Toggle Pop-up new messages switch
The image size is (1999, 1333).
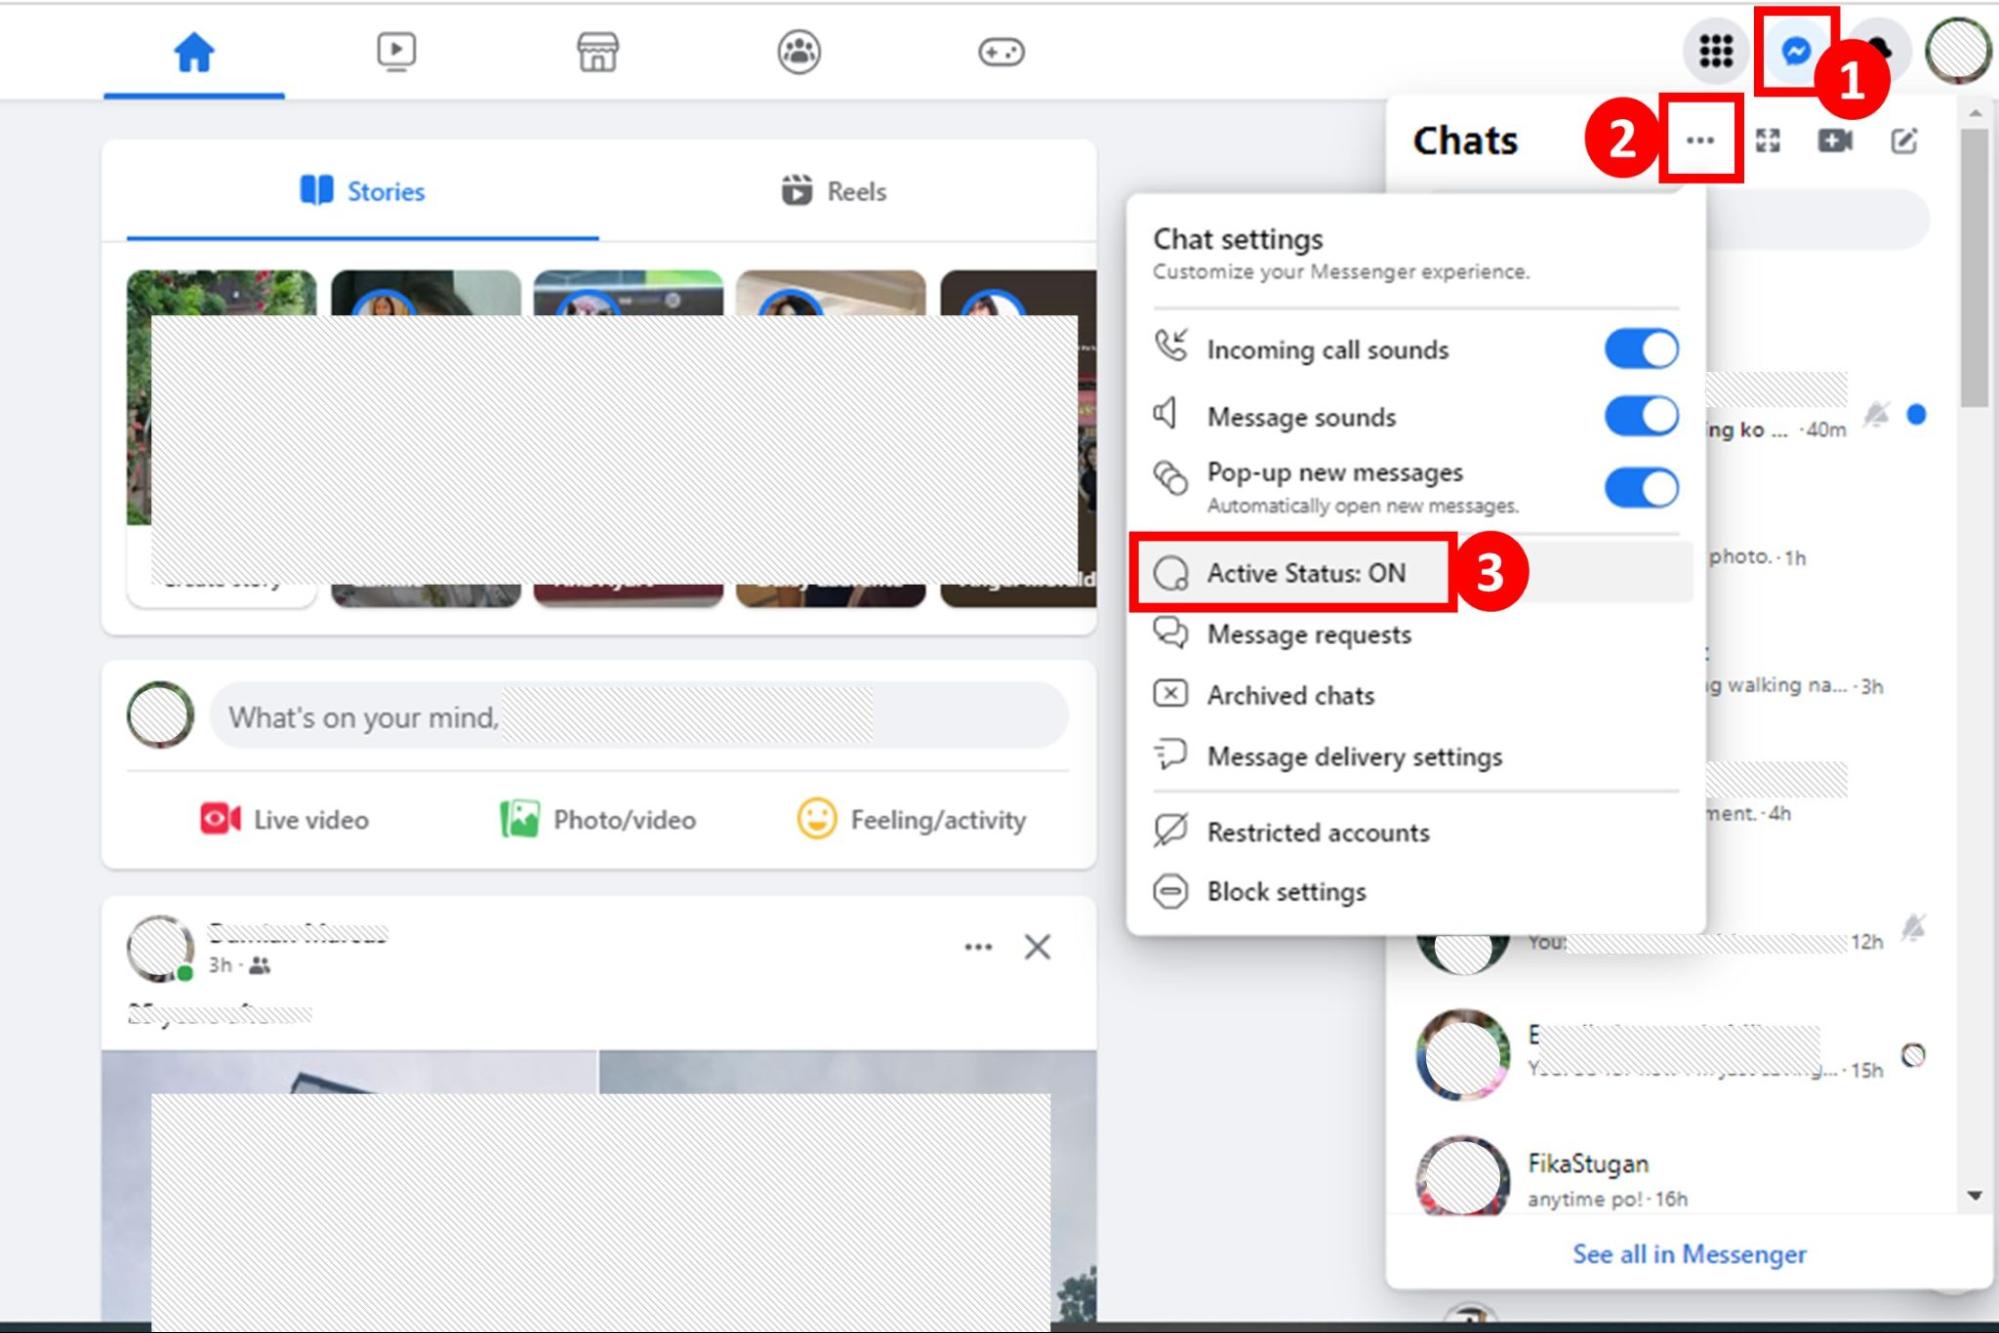point(1641,488)
